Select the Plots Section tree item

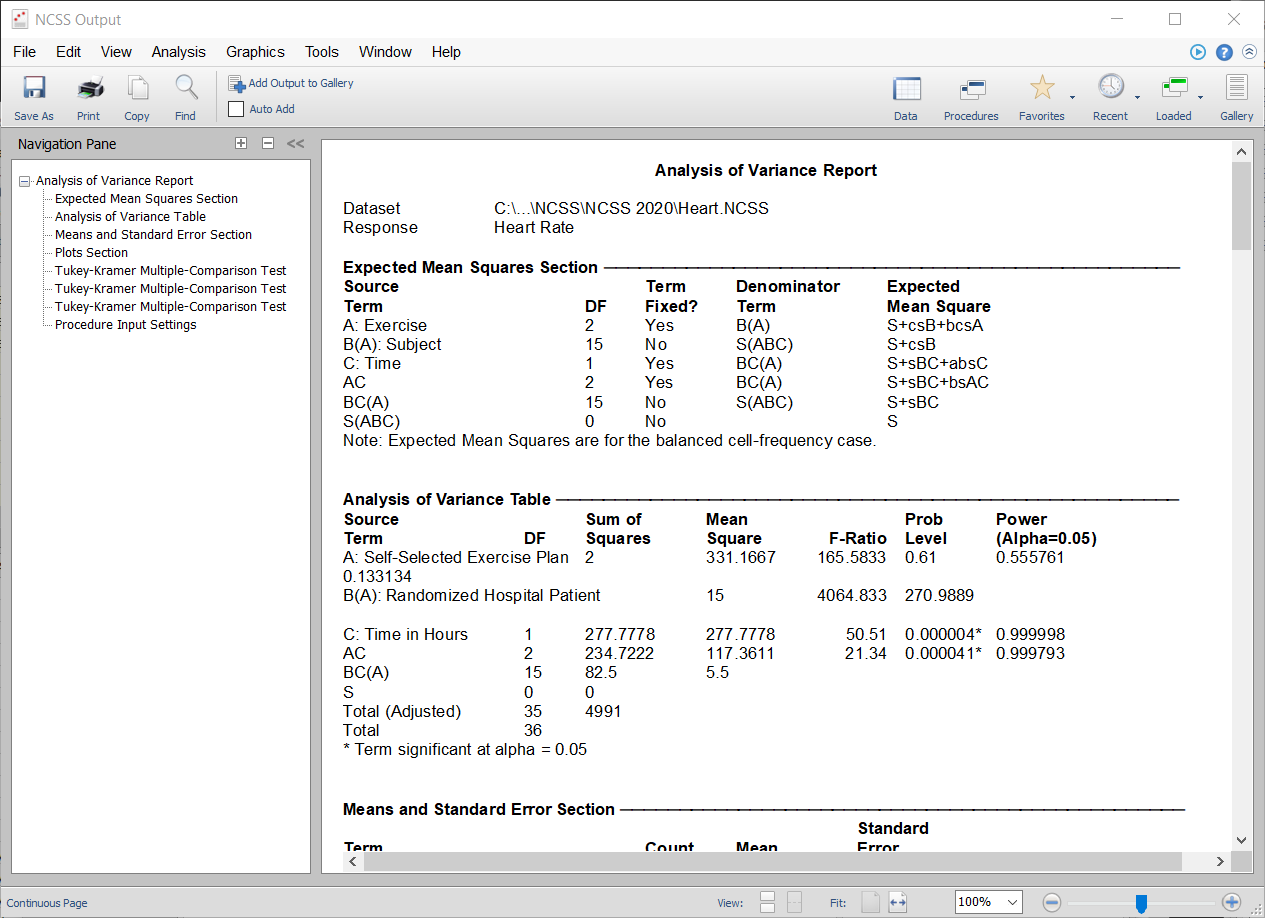[x=90, y=252]
